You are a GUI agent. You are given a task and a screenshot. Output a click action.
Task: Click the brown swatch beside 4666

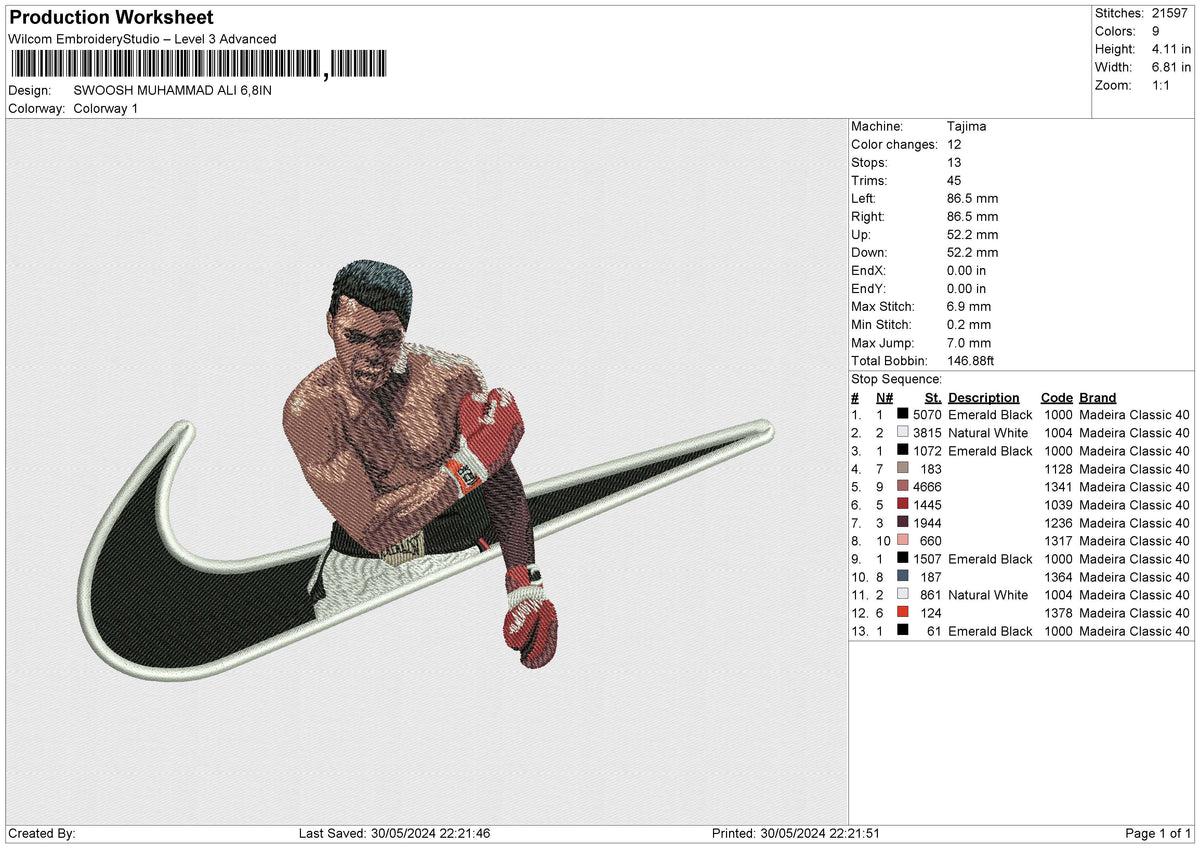pos(903,487)
